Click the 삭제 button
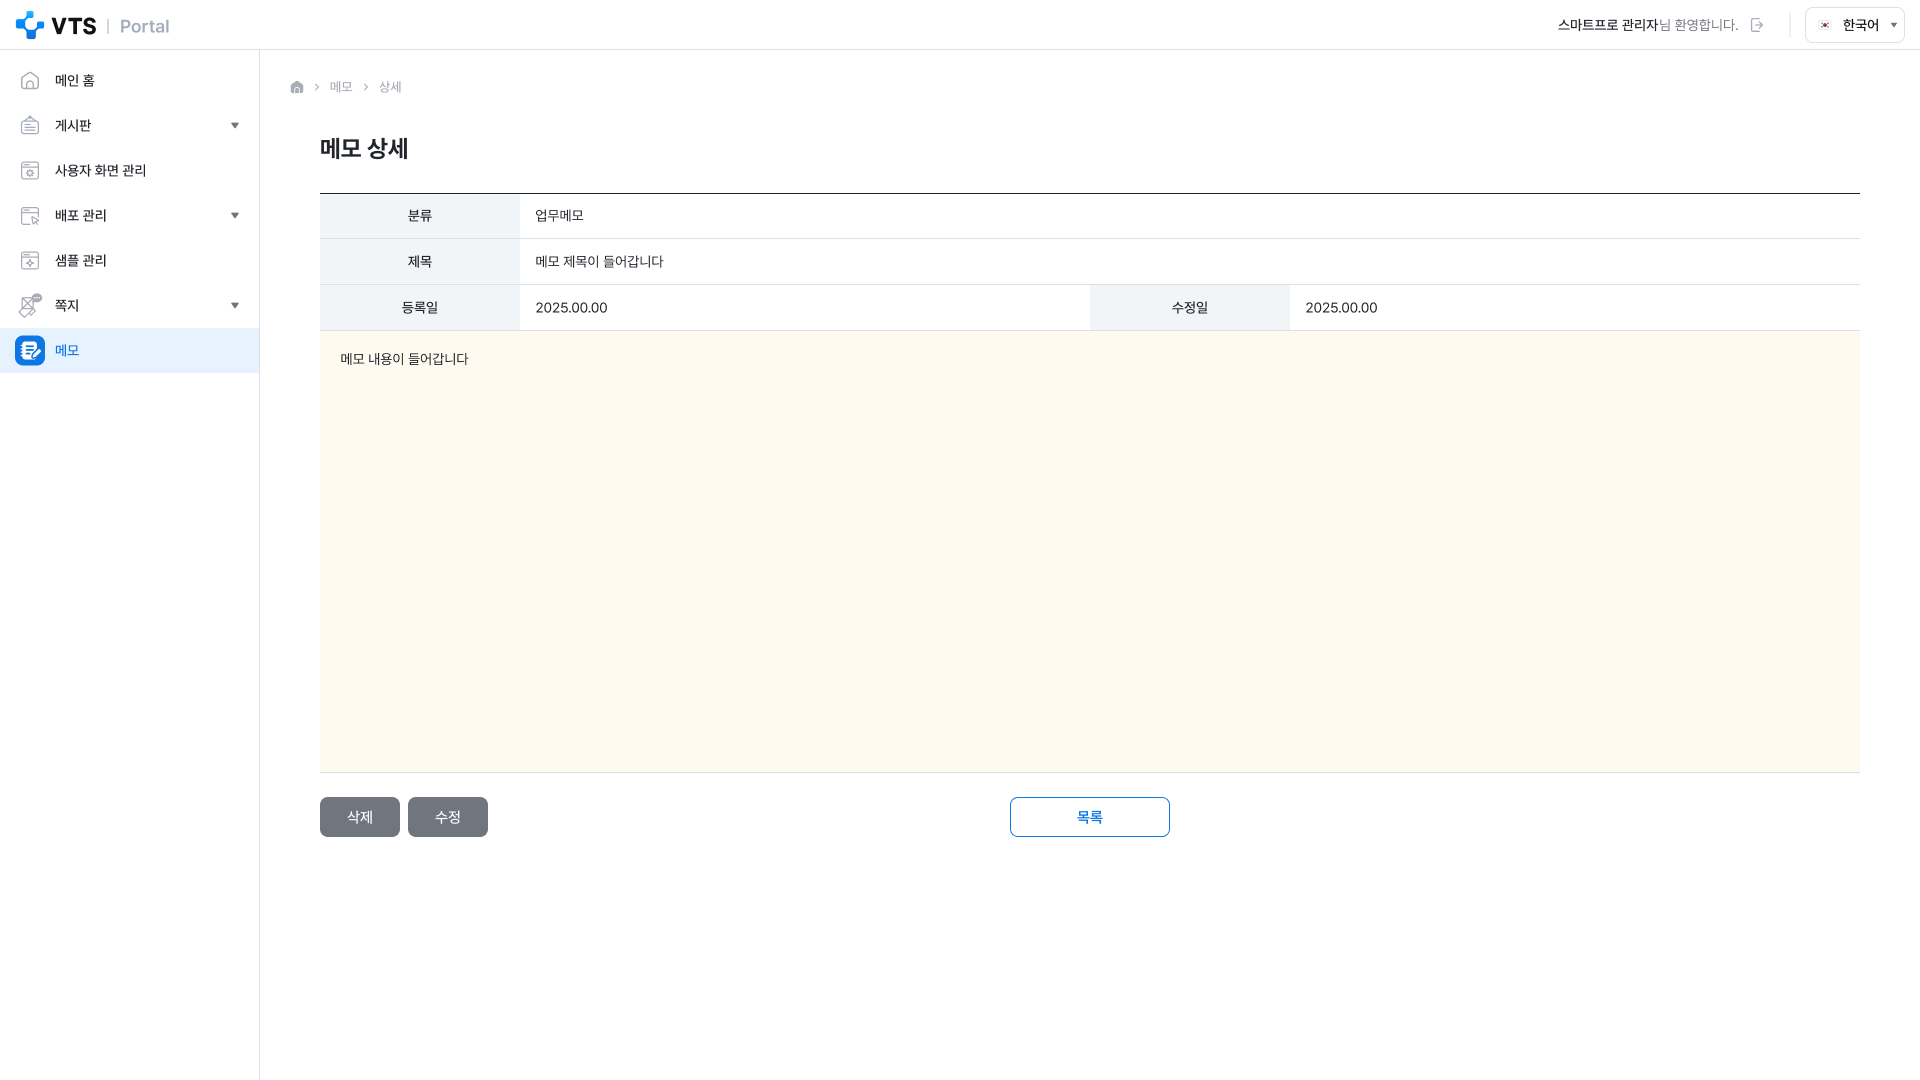Screen dimensions: 1920x1080 pos(360,817)
